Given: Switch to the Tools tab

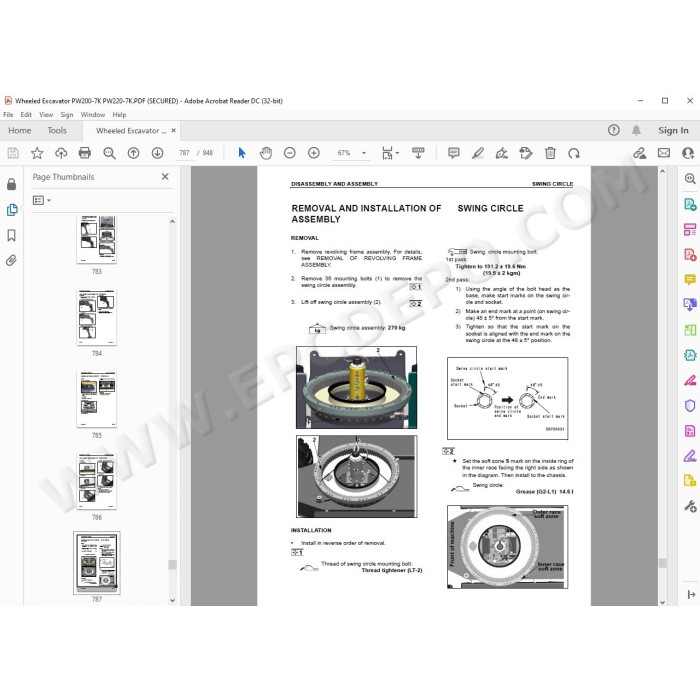Looking at the screenshot, I should [x=57, y=130].
